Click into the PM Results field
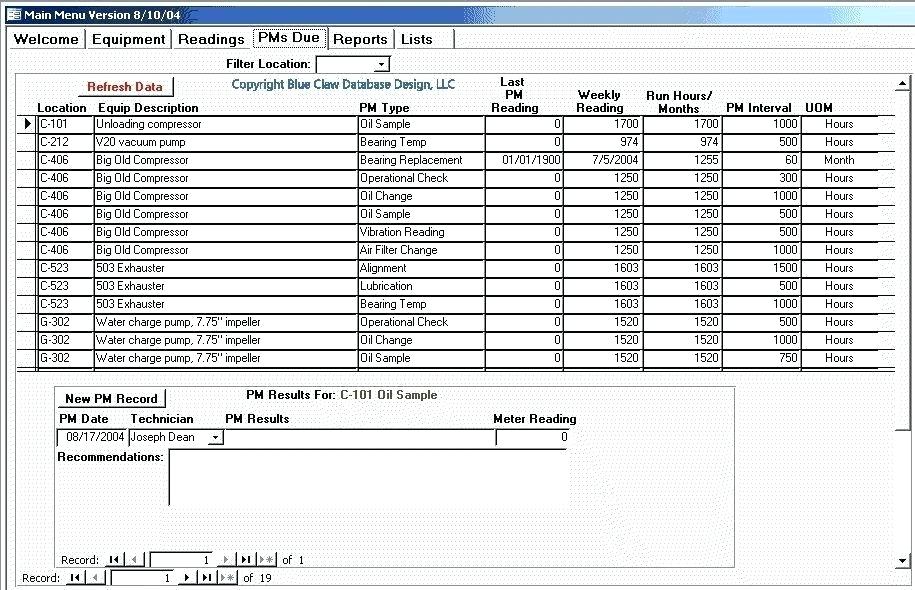This screenshot has width=915, height=590. 359,437
